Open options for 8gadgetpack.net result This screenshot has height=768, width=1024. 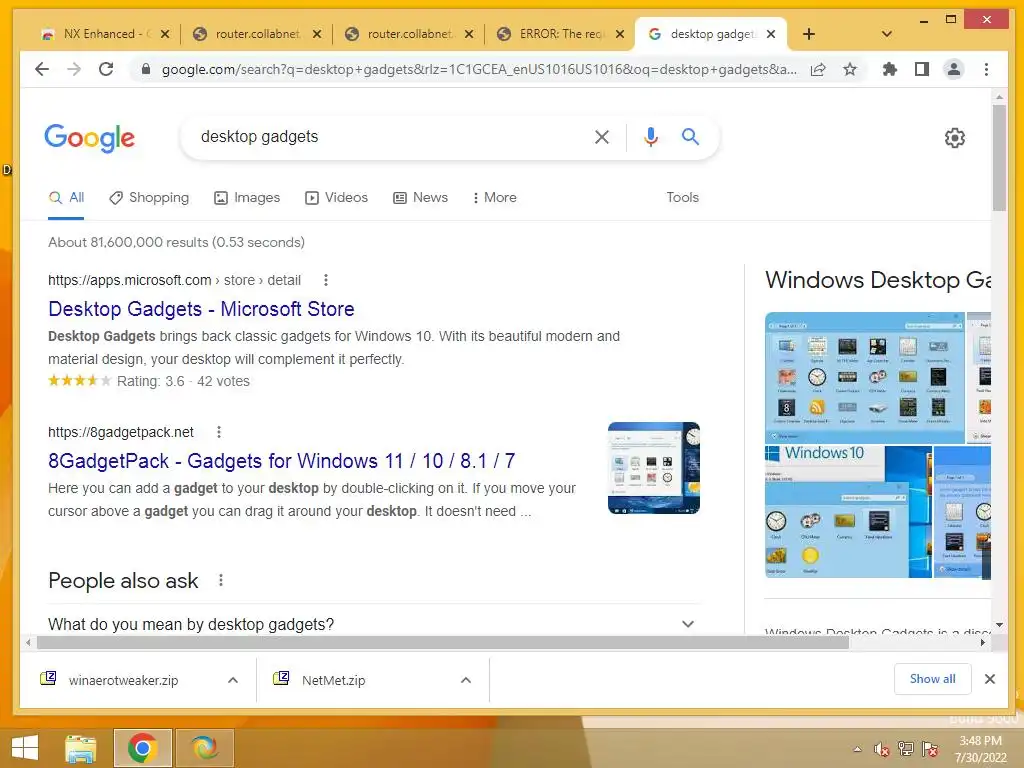[x=219, y=432]
